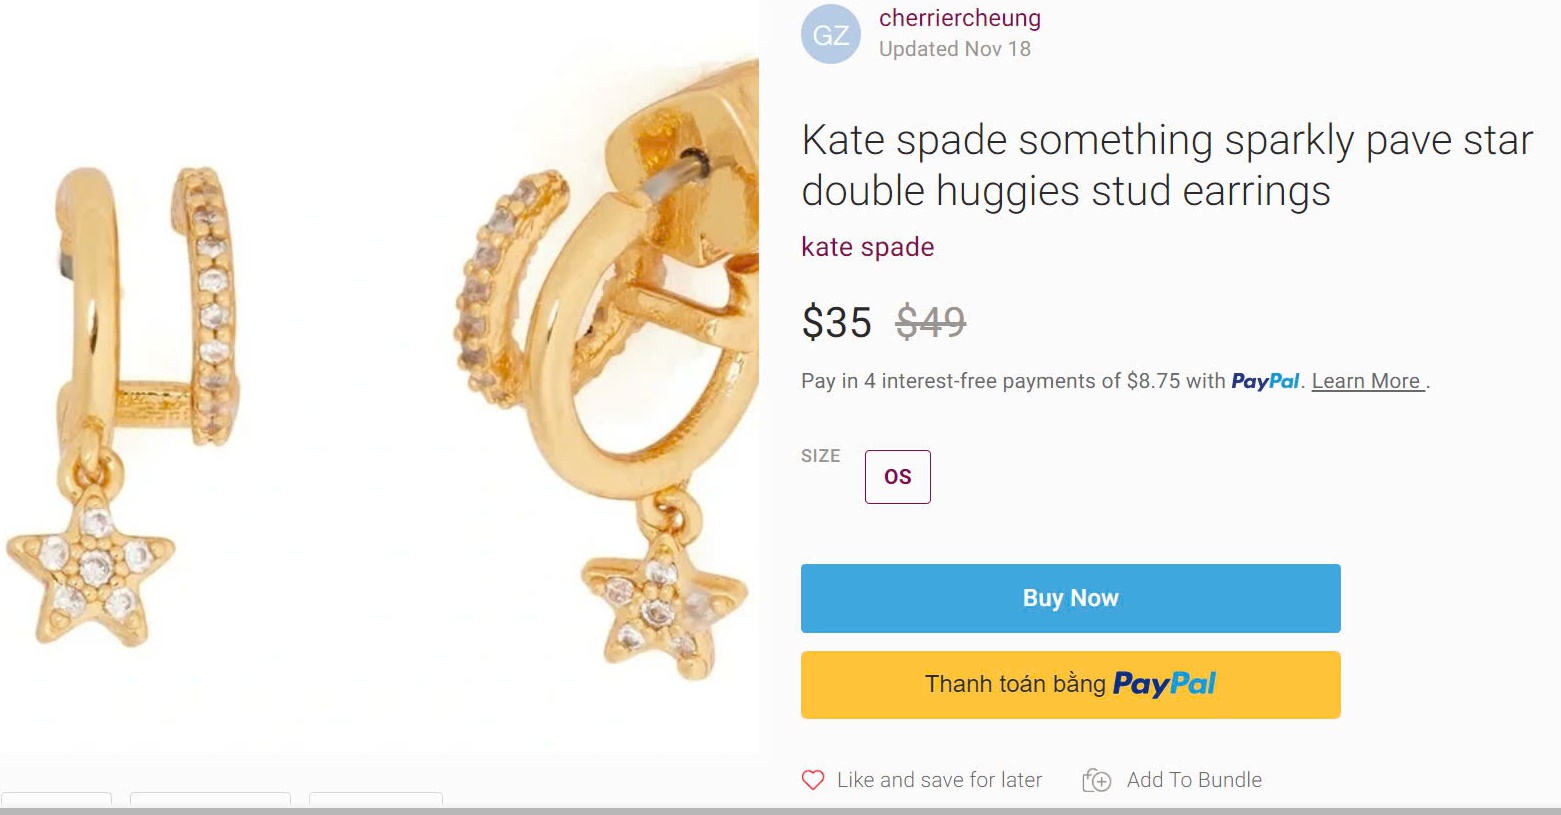Click the GZ seller avatar
This screenshot has height=815, width=1561.
click(x=830, y=35)
